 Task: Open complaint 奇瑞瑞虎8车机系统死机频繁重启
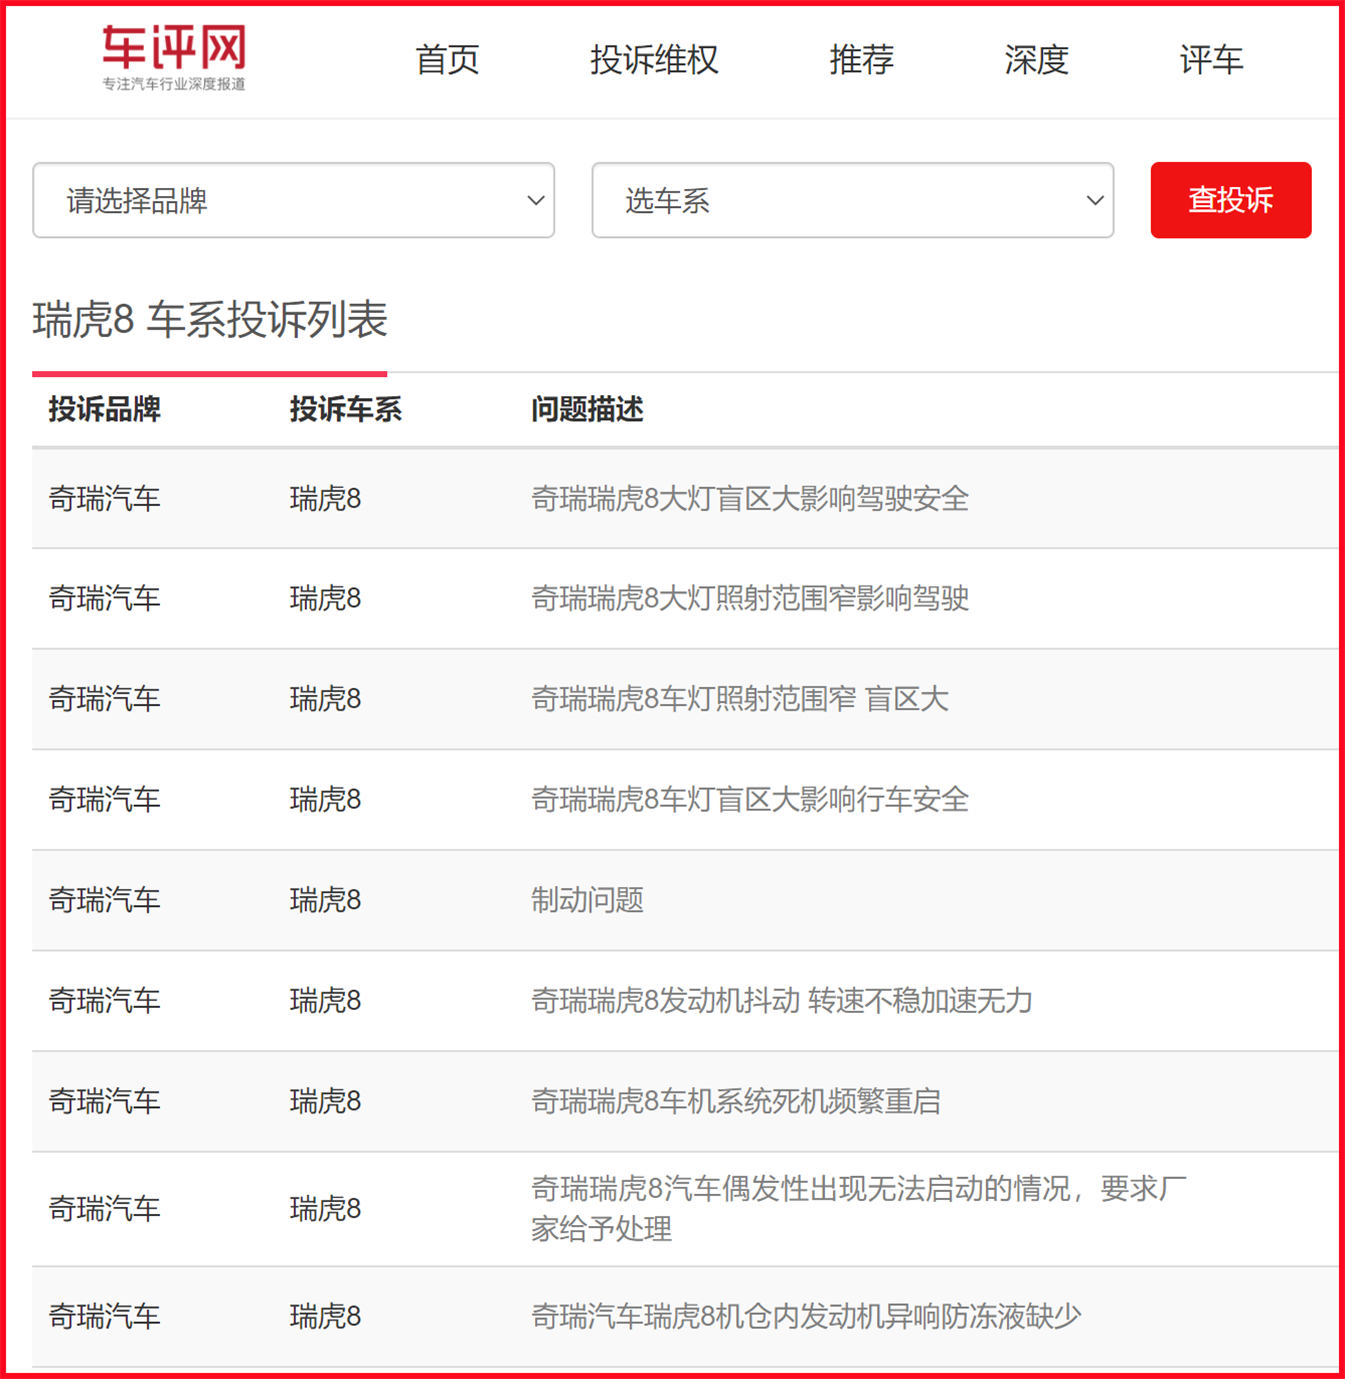735,1101
